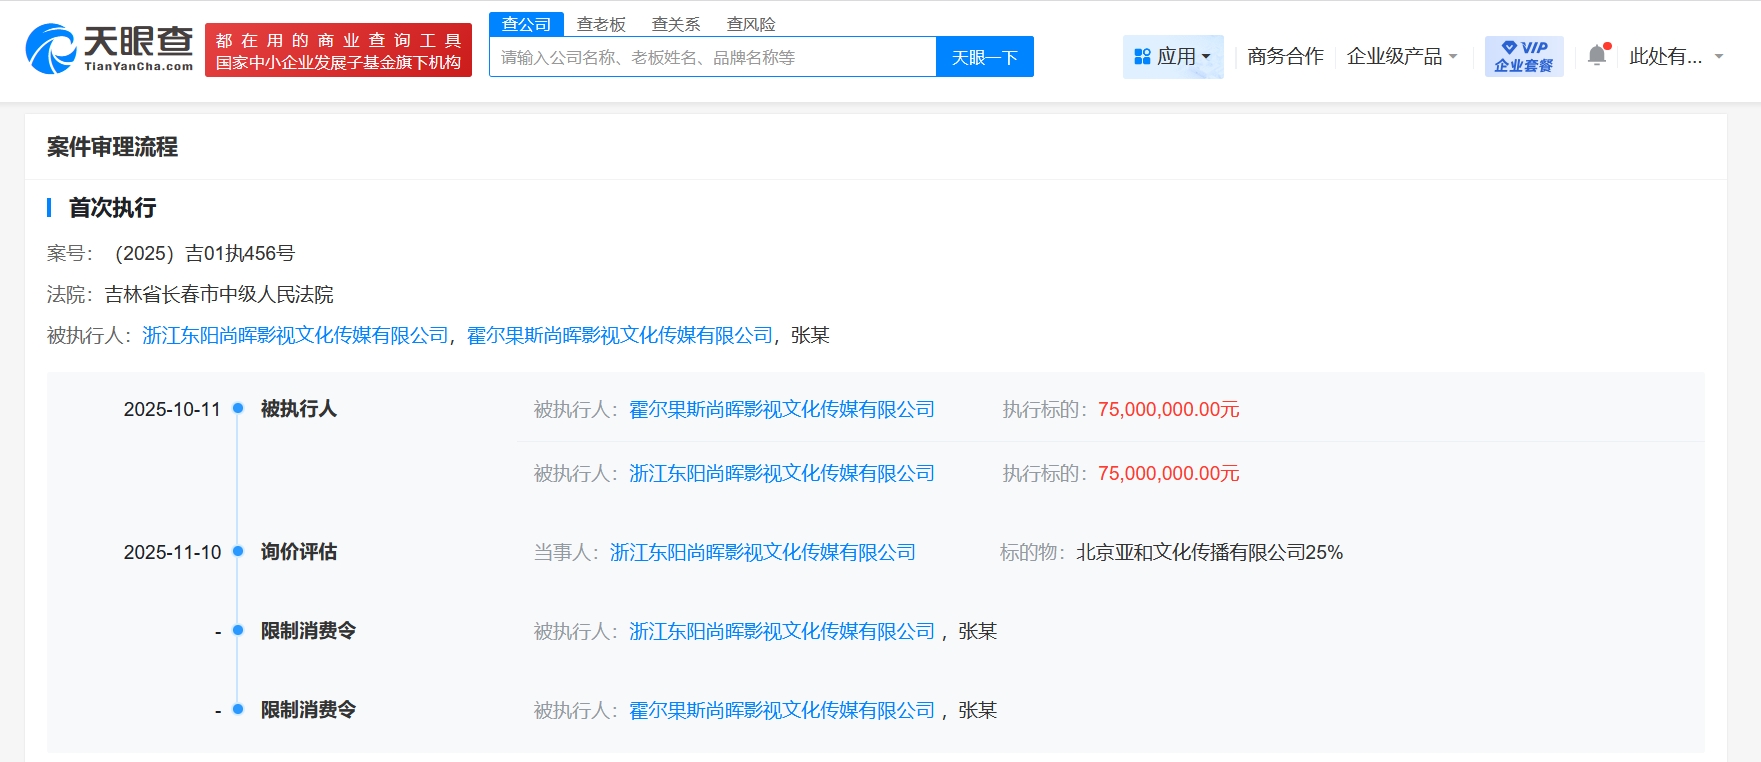This screenshot has width=1761, height=762.
Task: Click the 2025-11-10 timeline dot
Action: 238,551
